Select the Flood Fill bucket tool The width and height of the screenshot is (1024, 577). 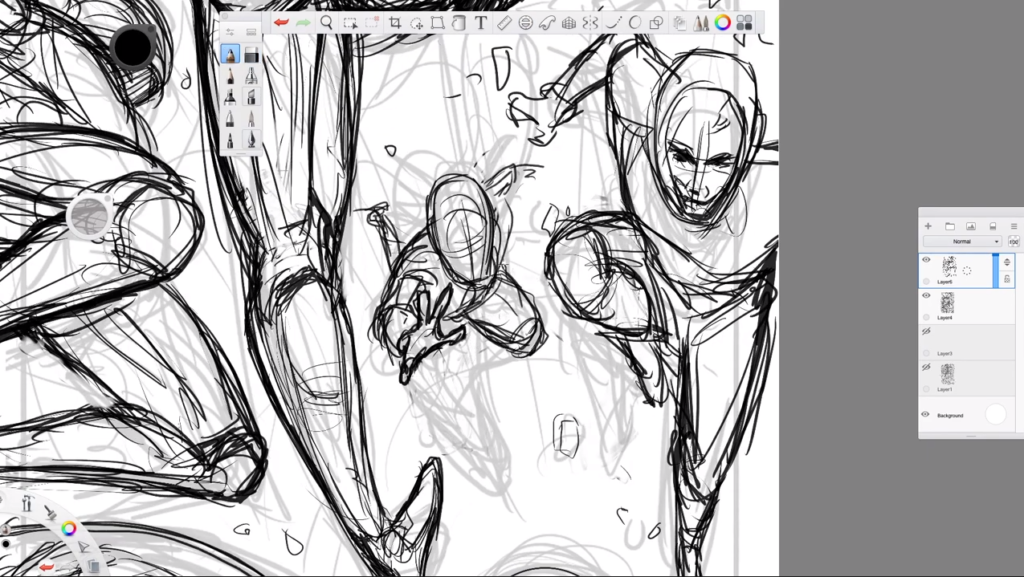(458, 23)
